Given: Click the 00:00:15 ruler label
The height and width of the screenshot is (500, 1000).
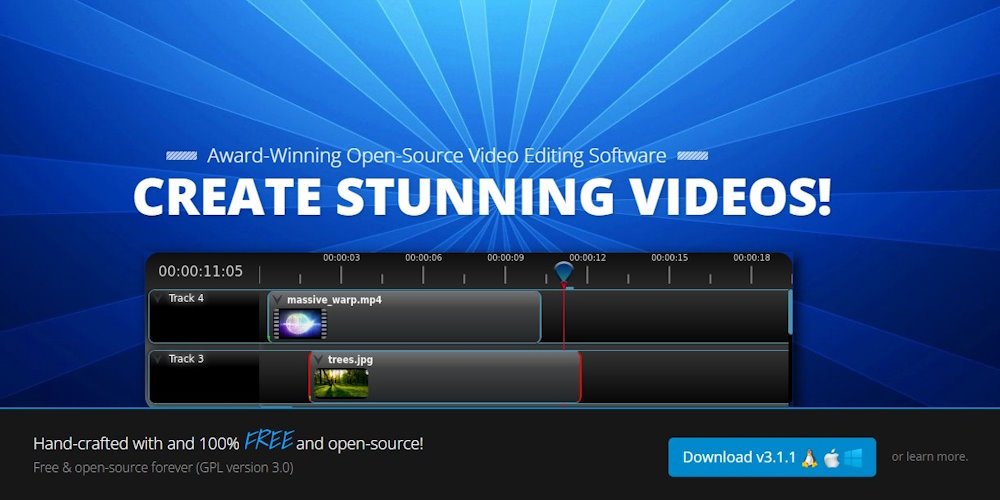Looking at the screenshot, I should click(x=670, y=258).
